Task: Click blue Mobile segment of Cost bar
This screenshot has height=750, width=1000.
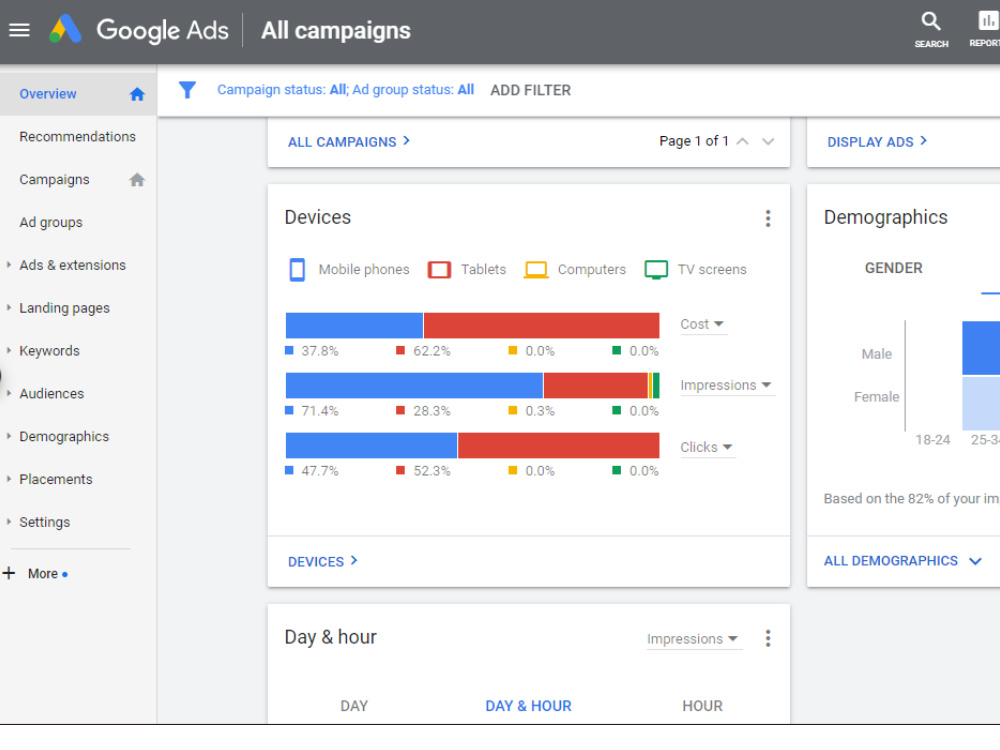Action: click(x=354, y=325)
